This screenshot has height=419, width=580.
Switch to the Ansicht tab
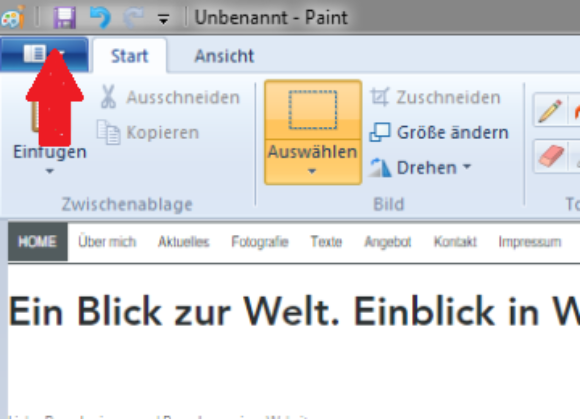224,56
